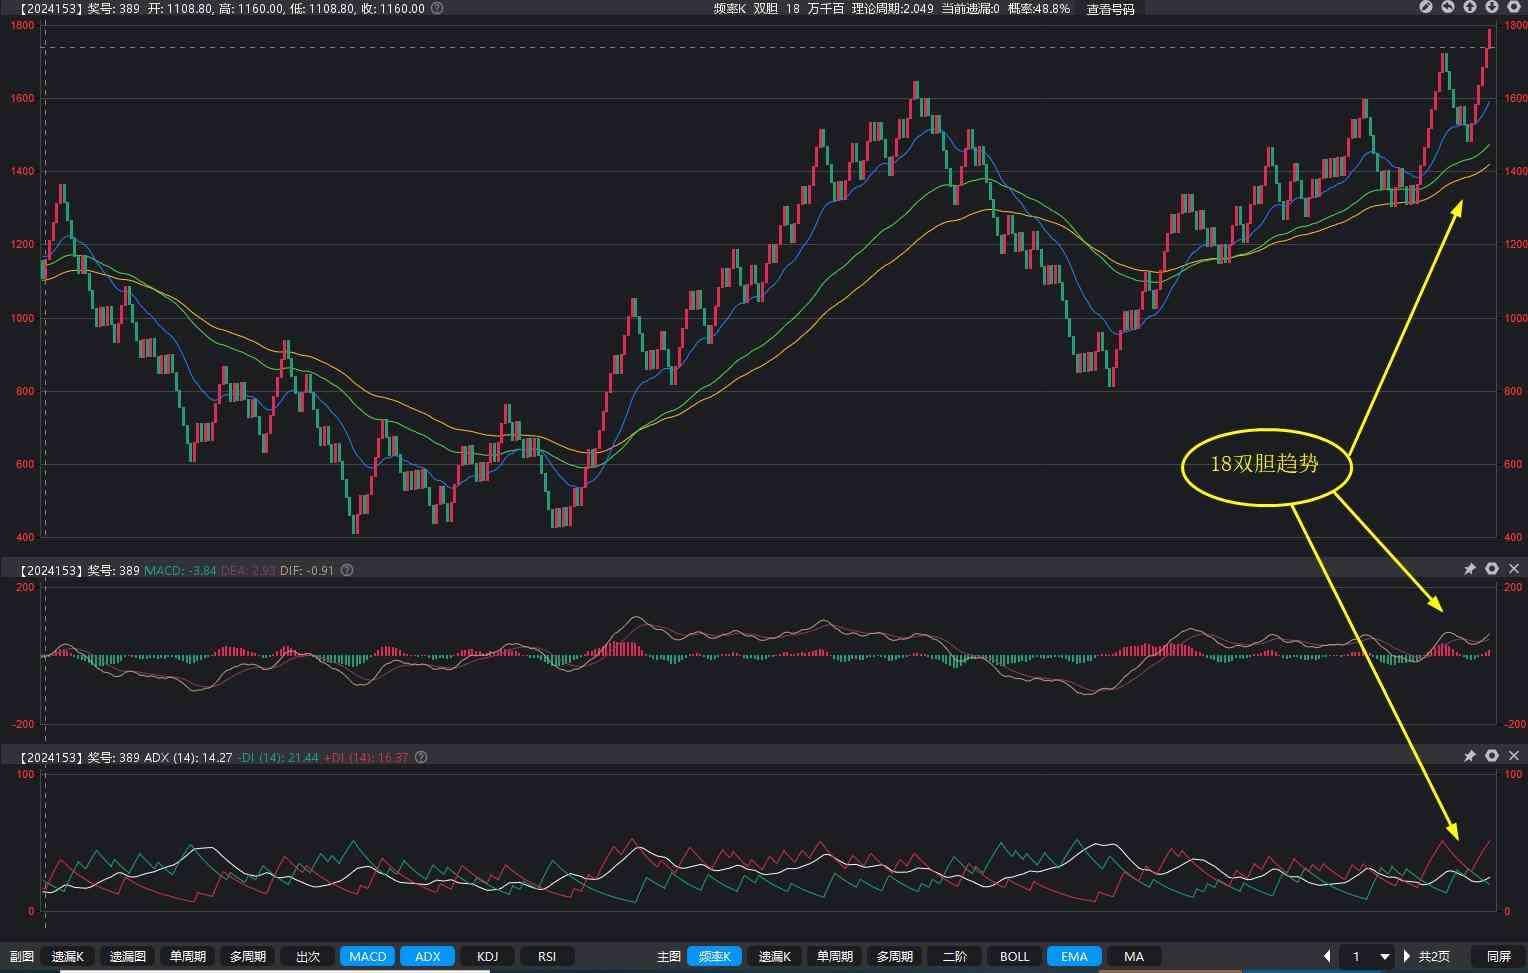Switch the sub-chart to KDJ
The width and height of the screenshot is (1528, 973).
(487, 957)
